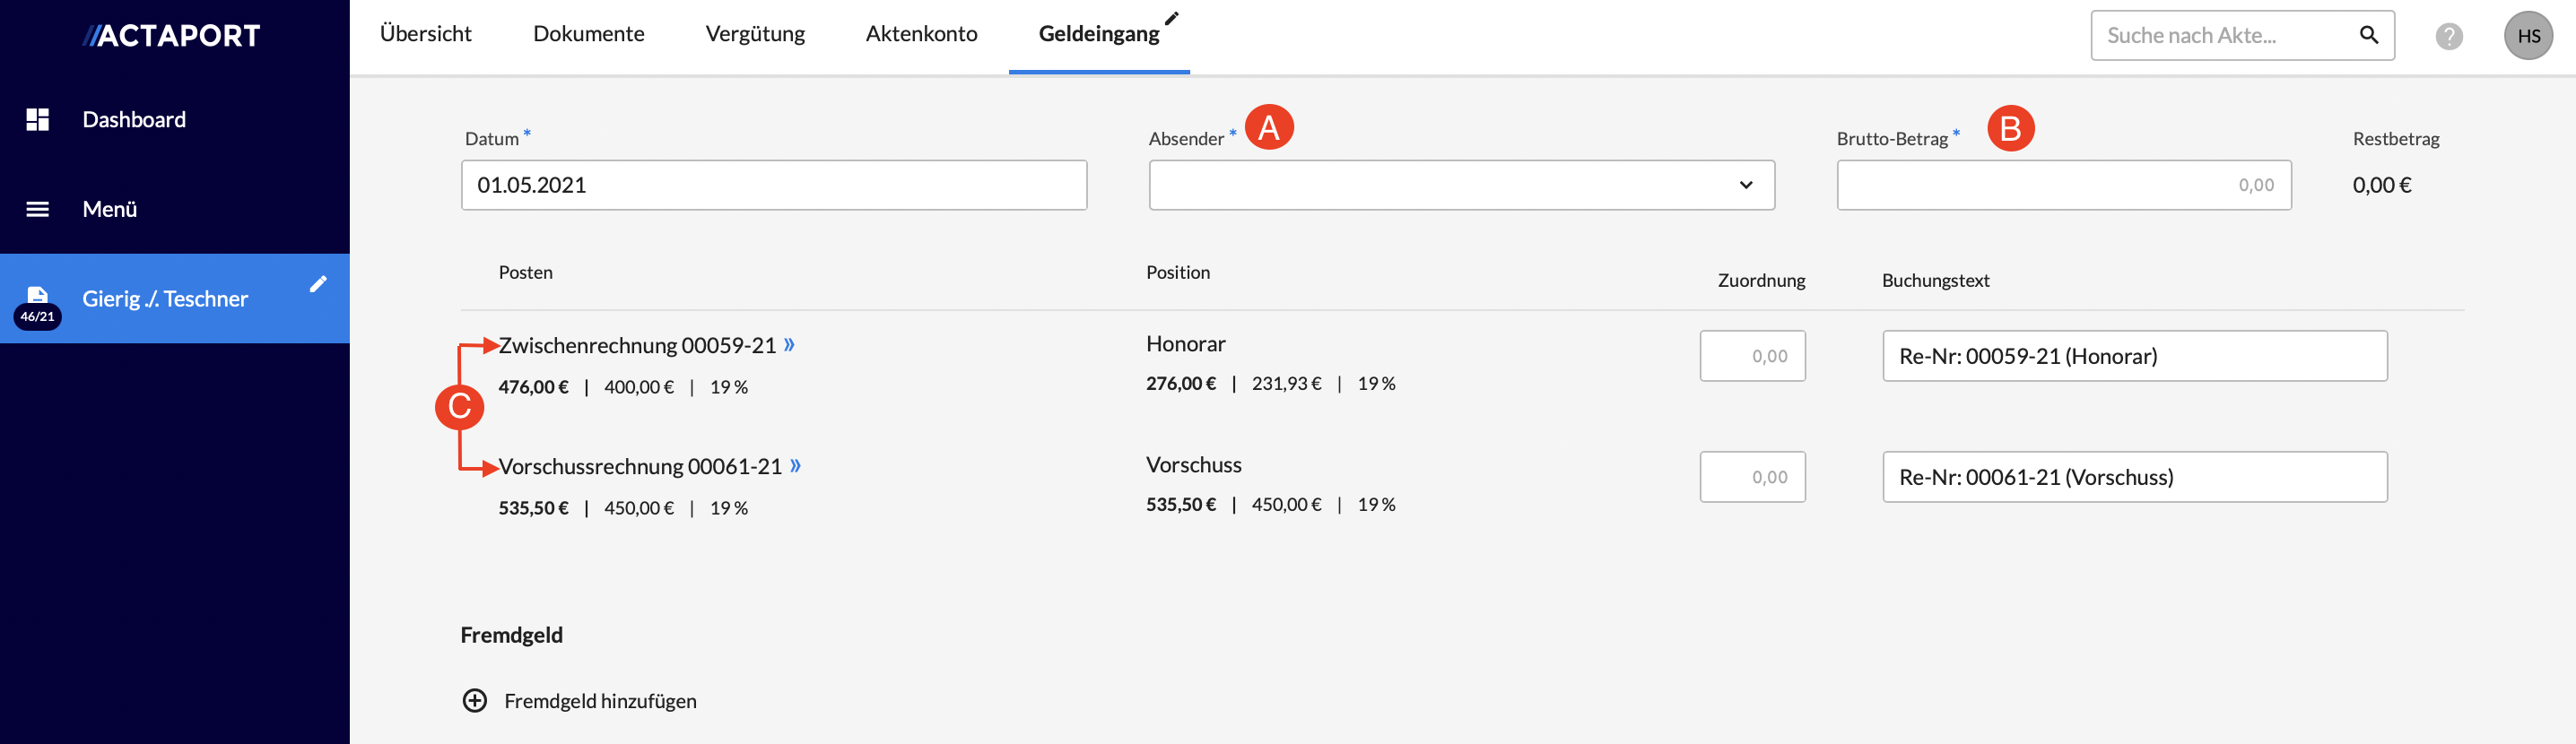Screen dimensions: 2576x744
Task: Click the pencil icon beside Gierig ./. Teschner
Action: click(318, 284)
